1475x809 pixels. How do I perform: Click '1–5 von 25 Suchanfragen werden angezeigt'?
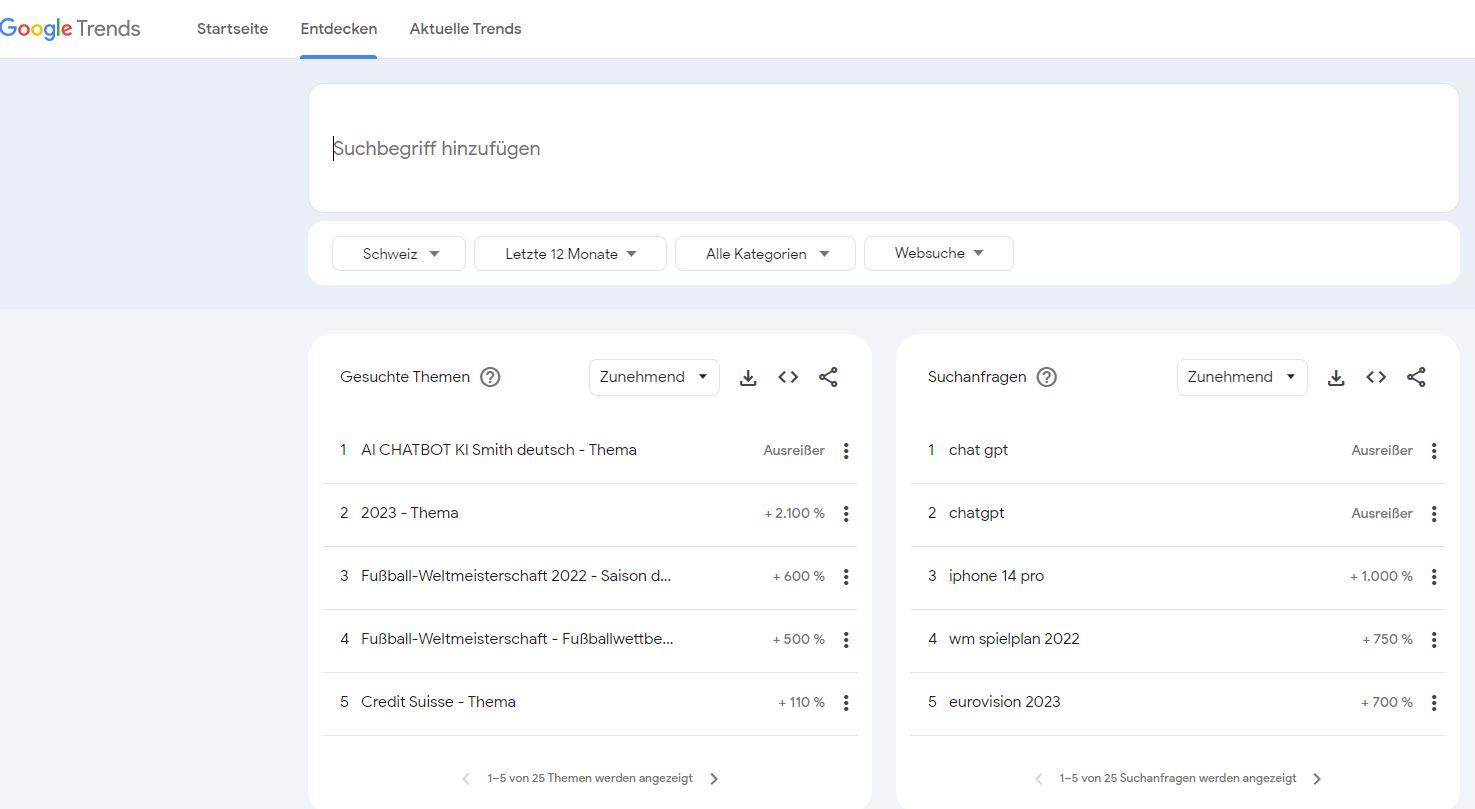tap(1178, 778)
